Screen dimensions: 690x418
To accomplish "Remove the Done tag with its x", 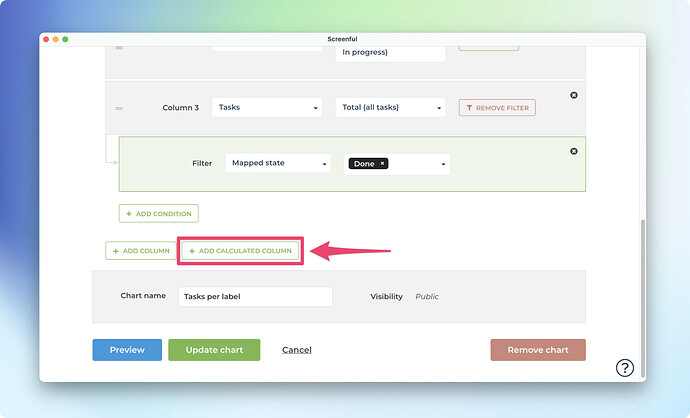I will (x=382, y=163).
